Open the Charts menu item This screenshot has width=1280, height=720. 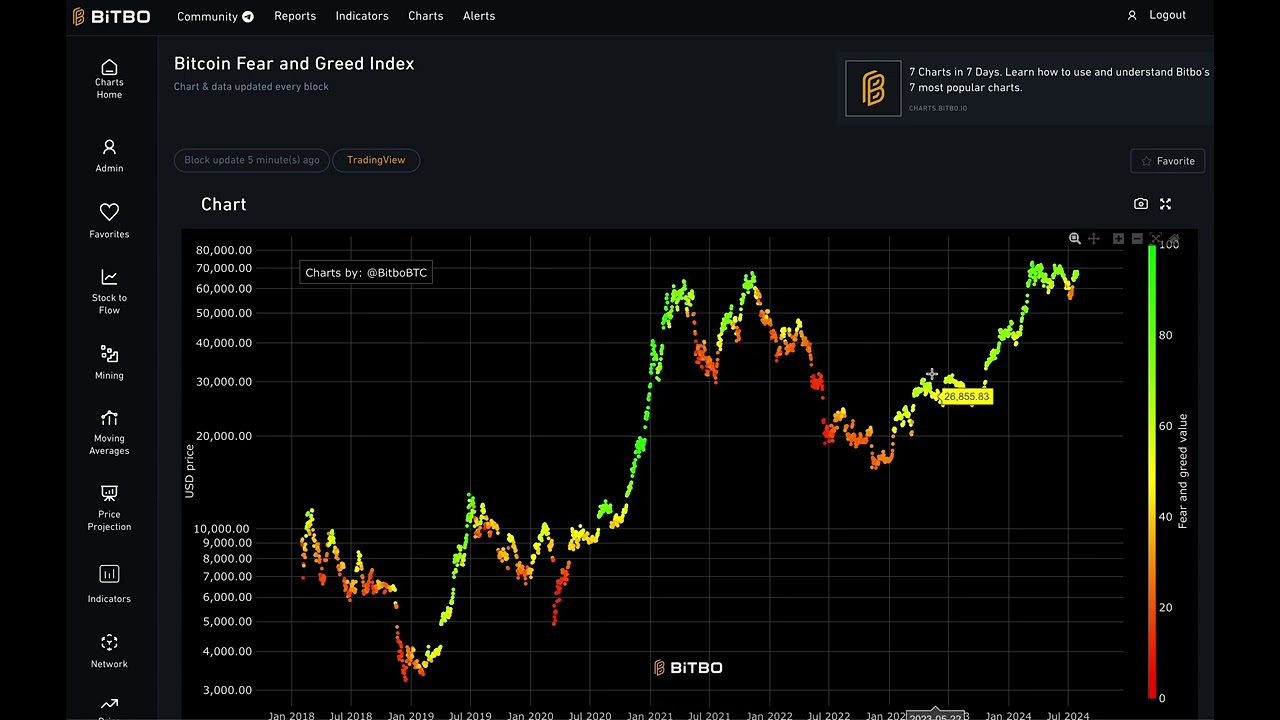426,16
